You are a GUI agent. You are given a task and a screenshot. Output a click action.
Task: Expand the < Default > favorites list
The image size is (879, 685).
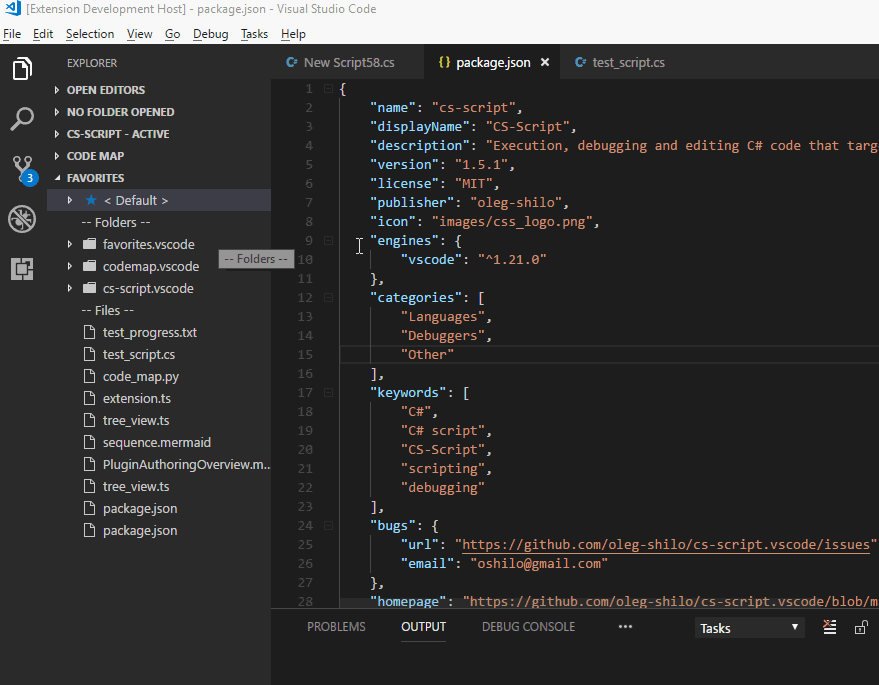pyautogui.click(x=70, y=200)
